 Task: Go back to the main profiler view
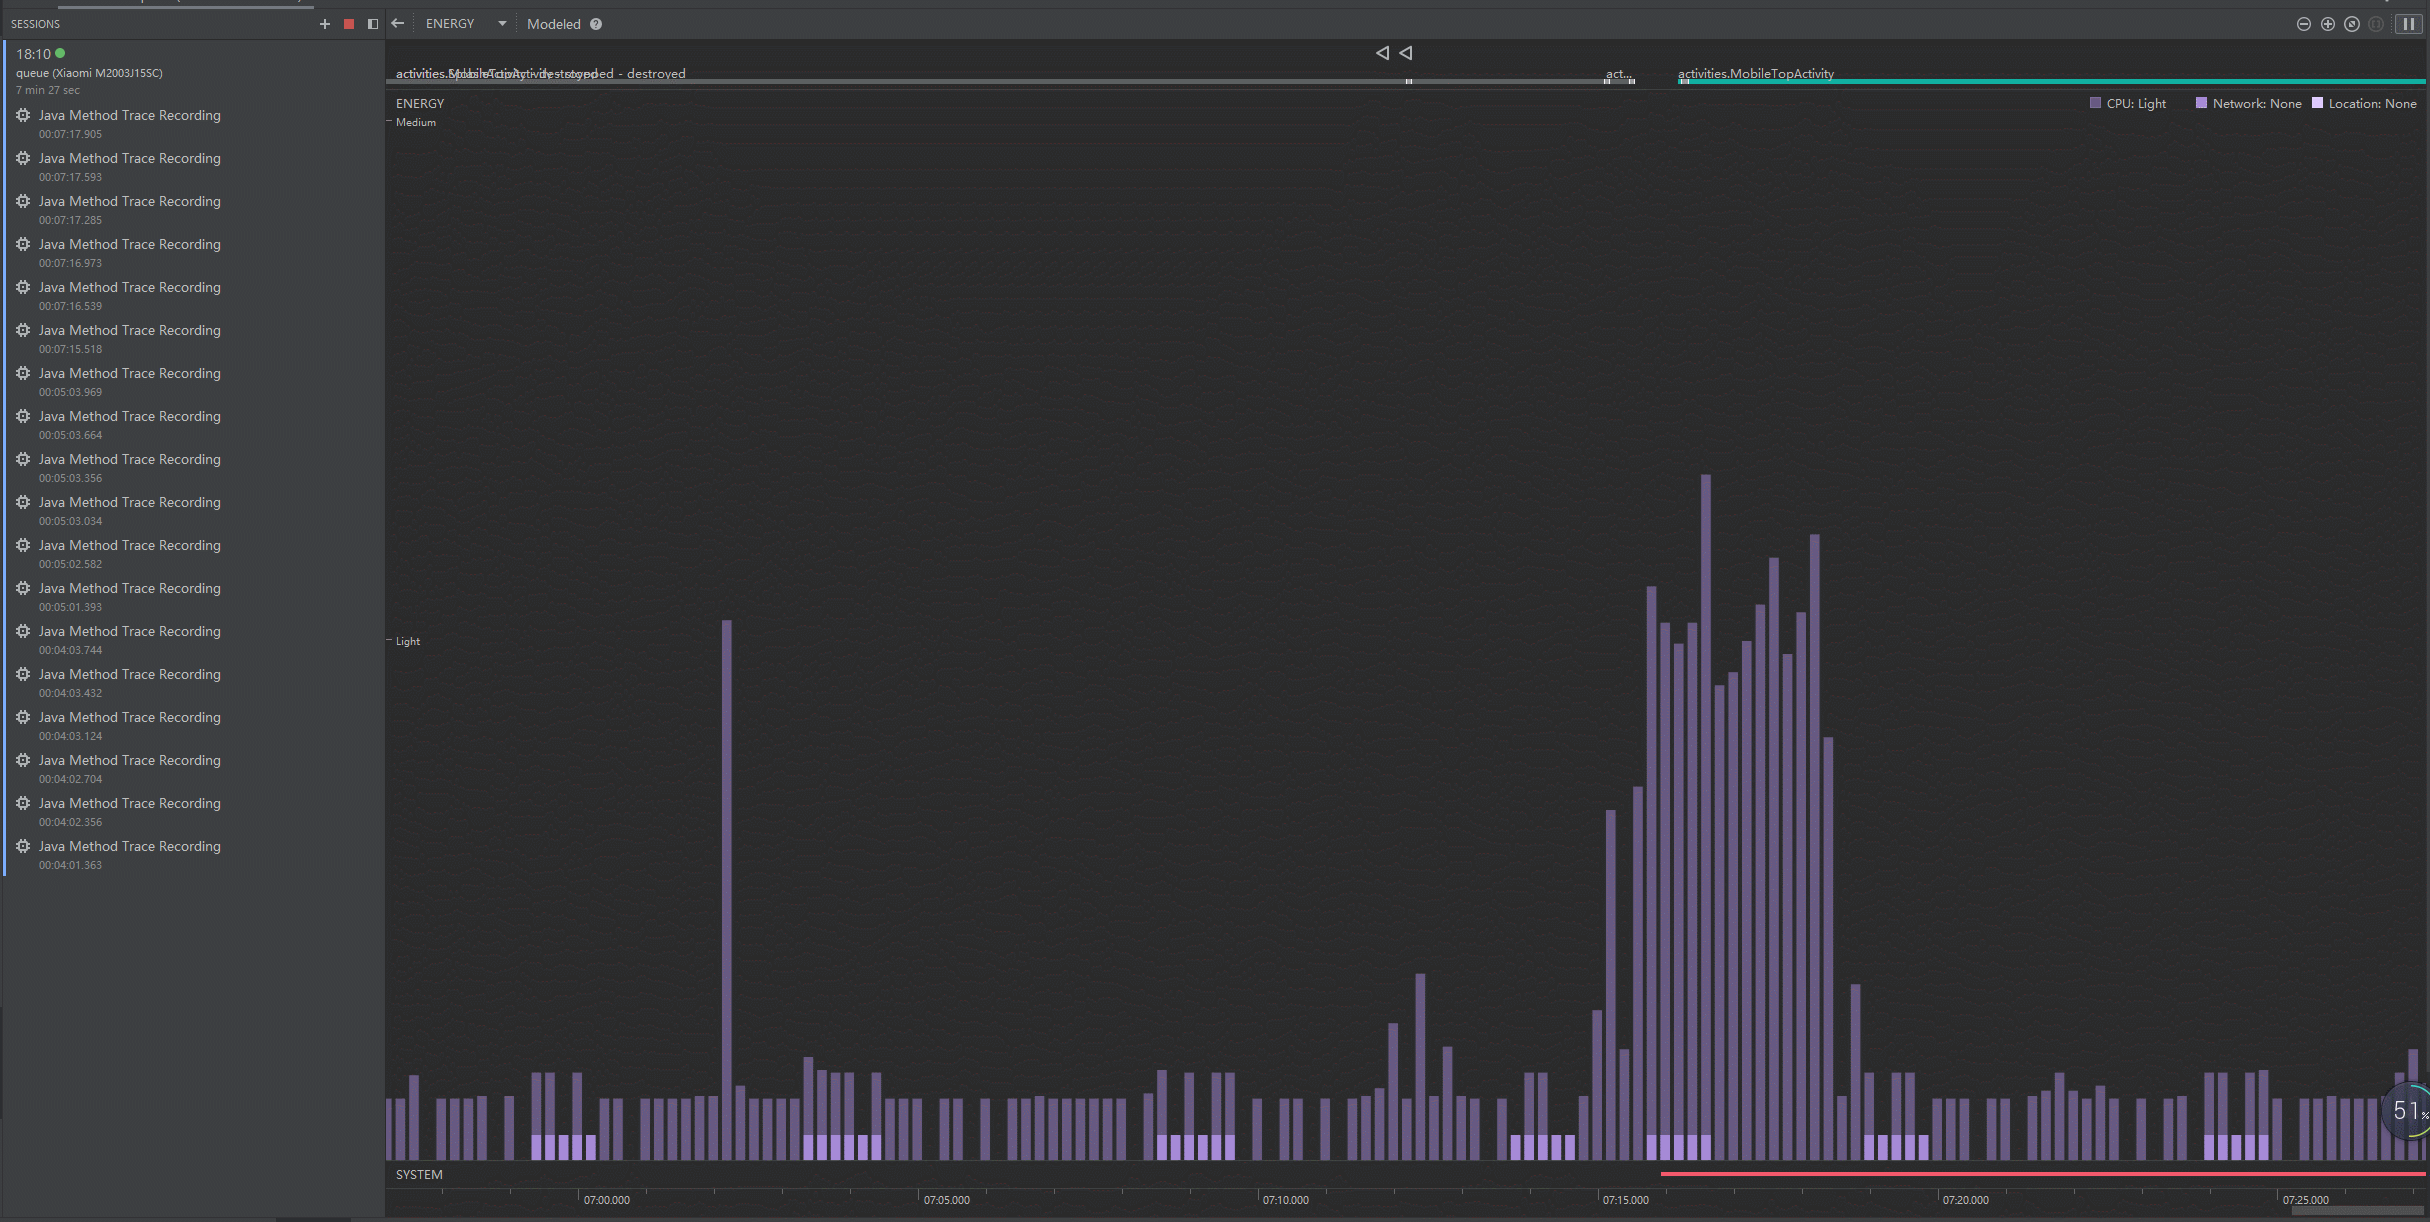(398, 24)
